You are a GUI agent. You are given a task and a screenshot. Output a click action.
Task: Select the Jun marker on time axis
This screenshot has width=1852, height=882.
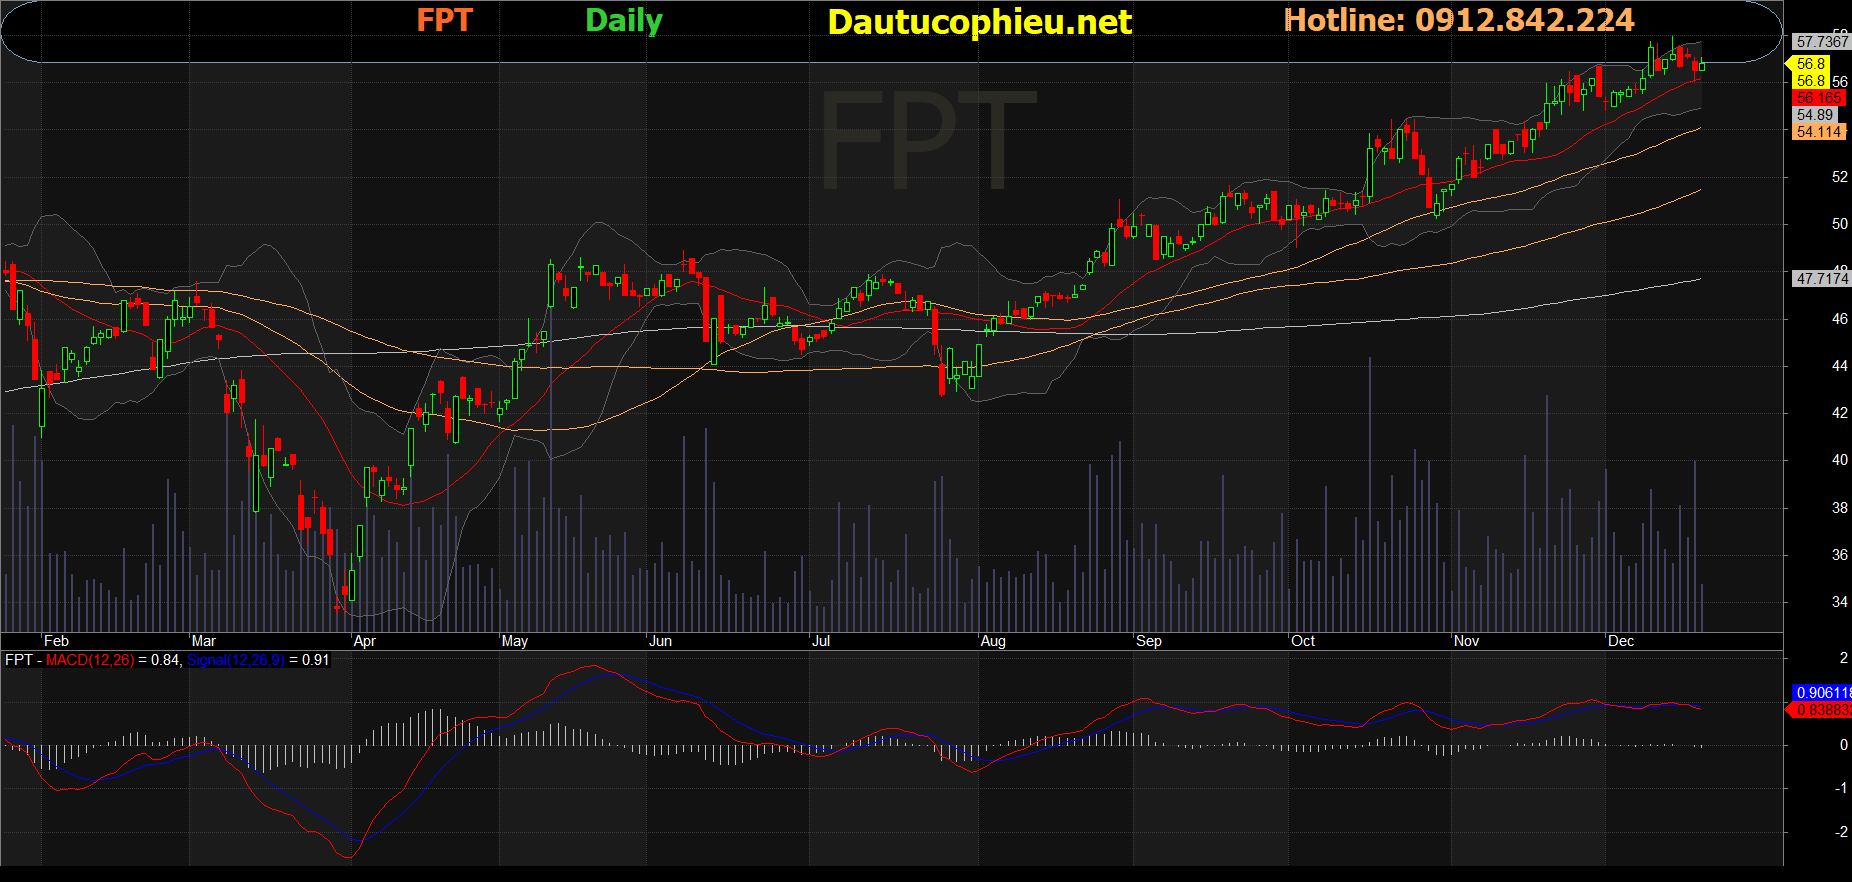[660, 641]
